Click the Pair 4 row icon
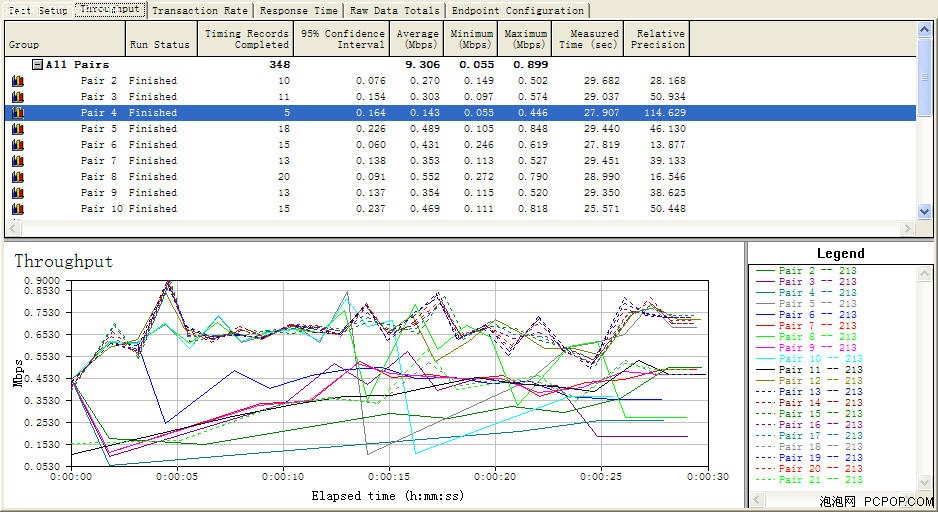The image size is (938, 512). coord(18,113)
